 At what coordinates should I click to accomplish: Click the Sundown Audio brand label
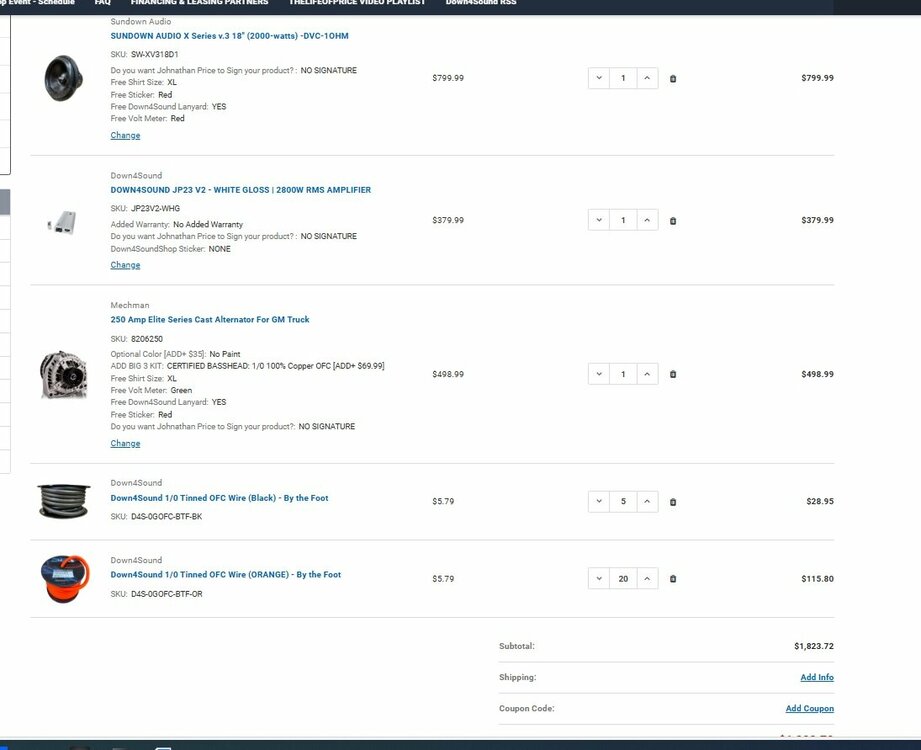coord(141,22)
